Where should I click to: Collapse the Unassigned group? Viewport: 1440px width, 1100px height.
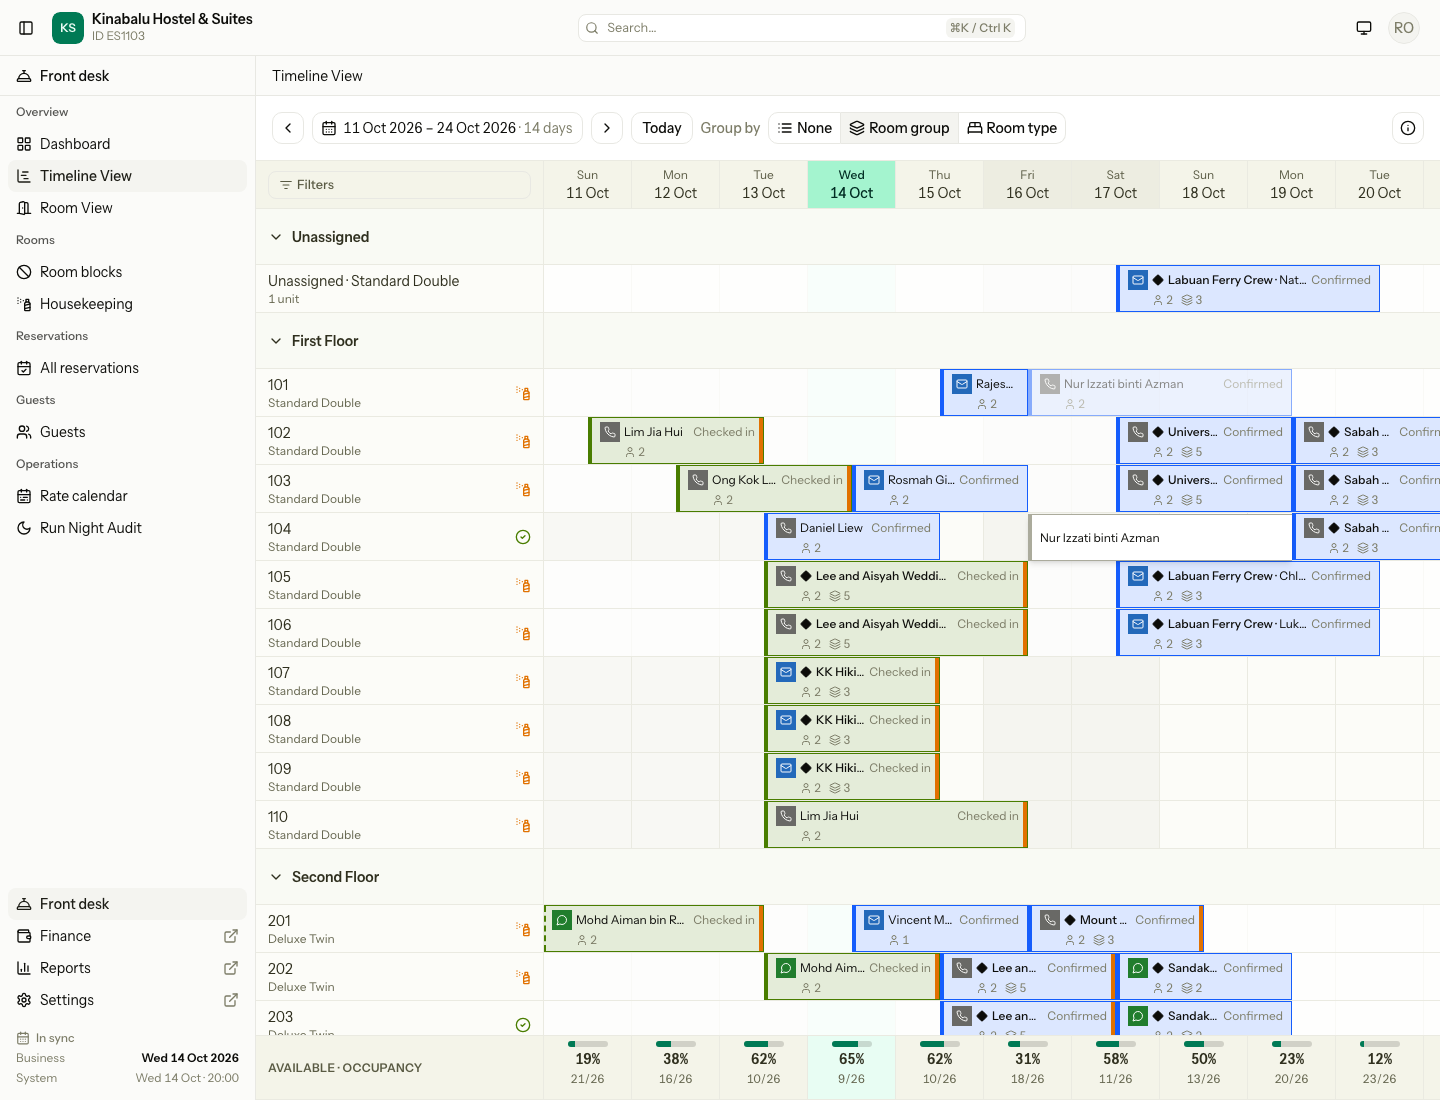point(276,237)
